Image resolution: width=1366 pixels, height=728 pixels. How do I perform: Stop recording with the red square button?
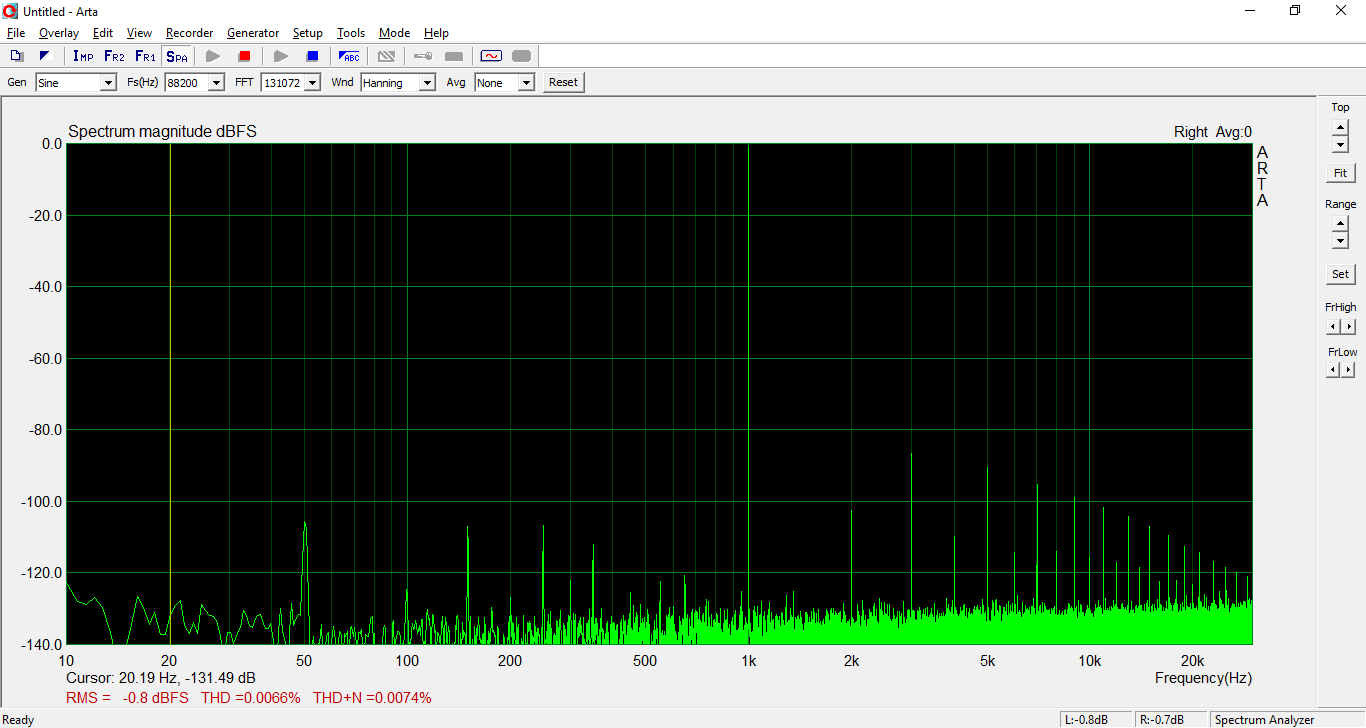[244, 56]
